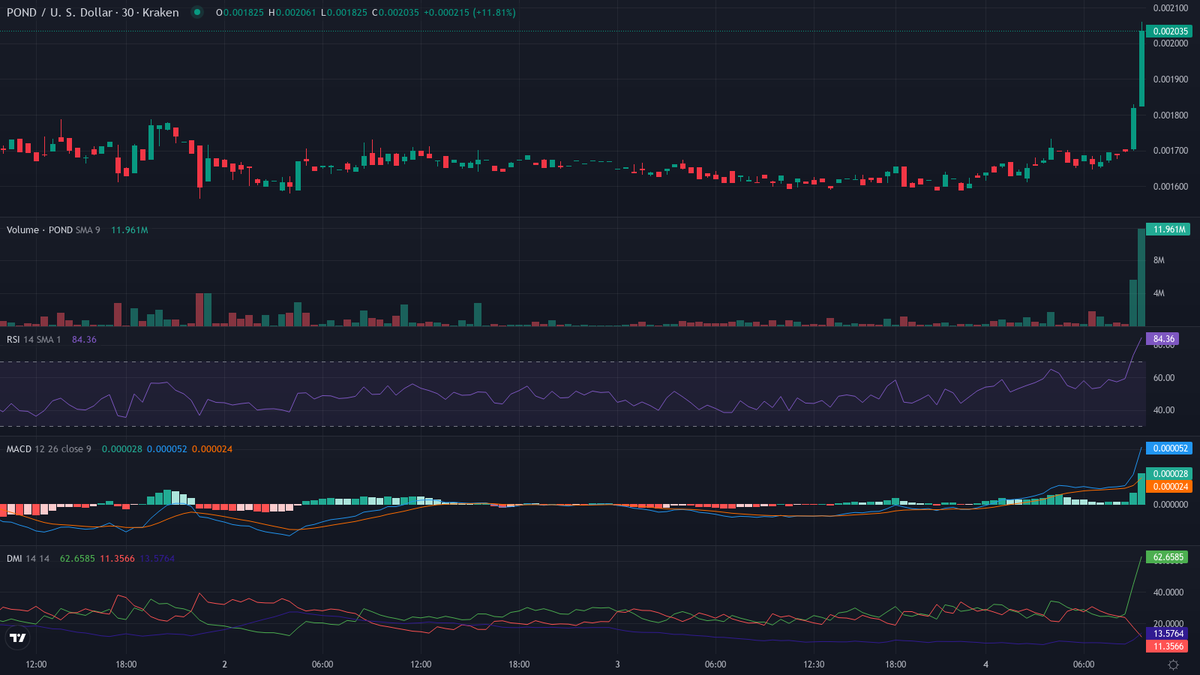
Task: Click the 0.001800 price axis label
Action: coord(1170,115)
